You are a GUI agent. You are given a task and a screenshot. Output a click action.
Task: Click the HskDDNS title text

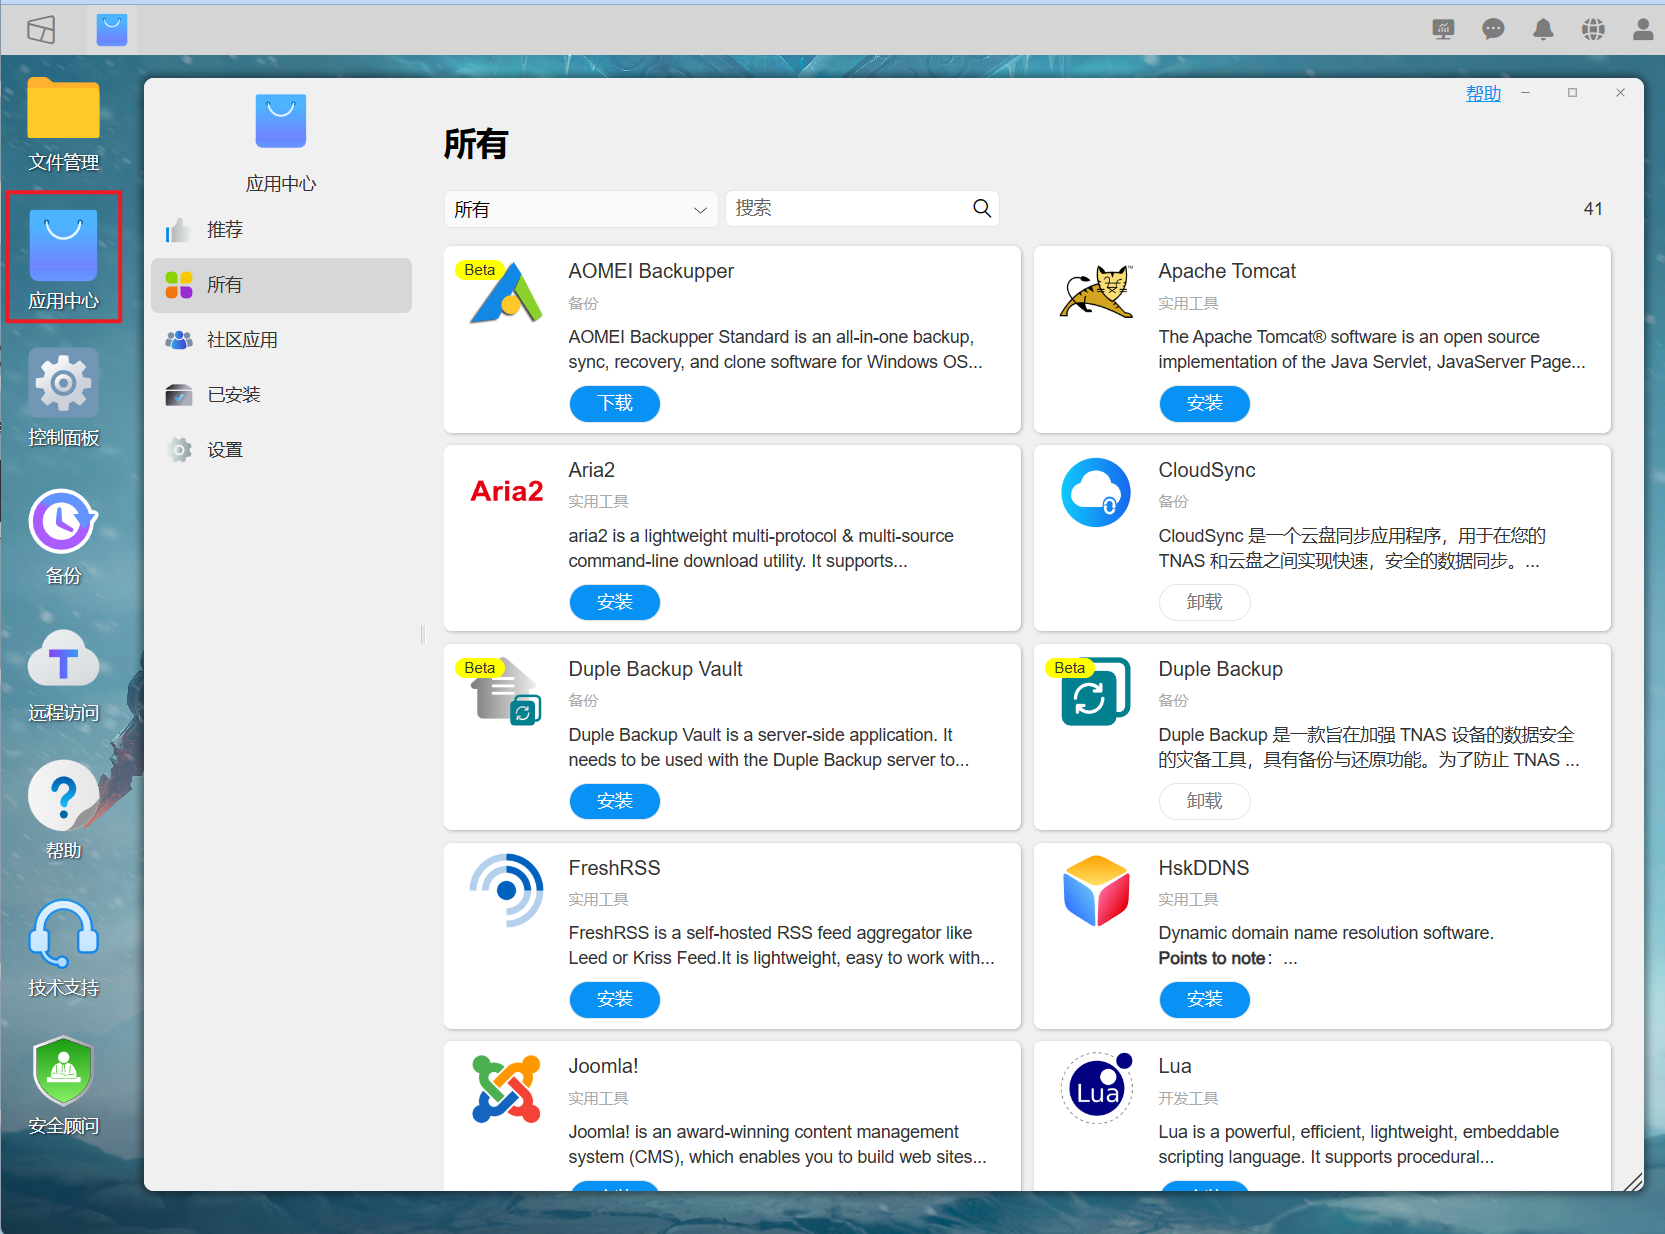click(1204, 868)
